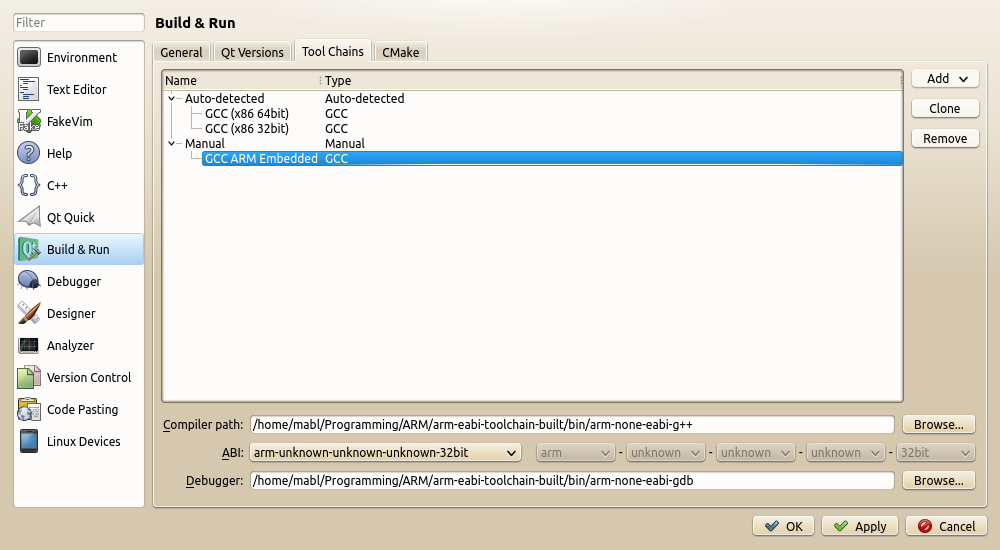Apply the current settings
The image size is (1000, 550).
[860, 526]
